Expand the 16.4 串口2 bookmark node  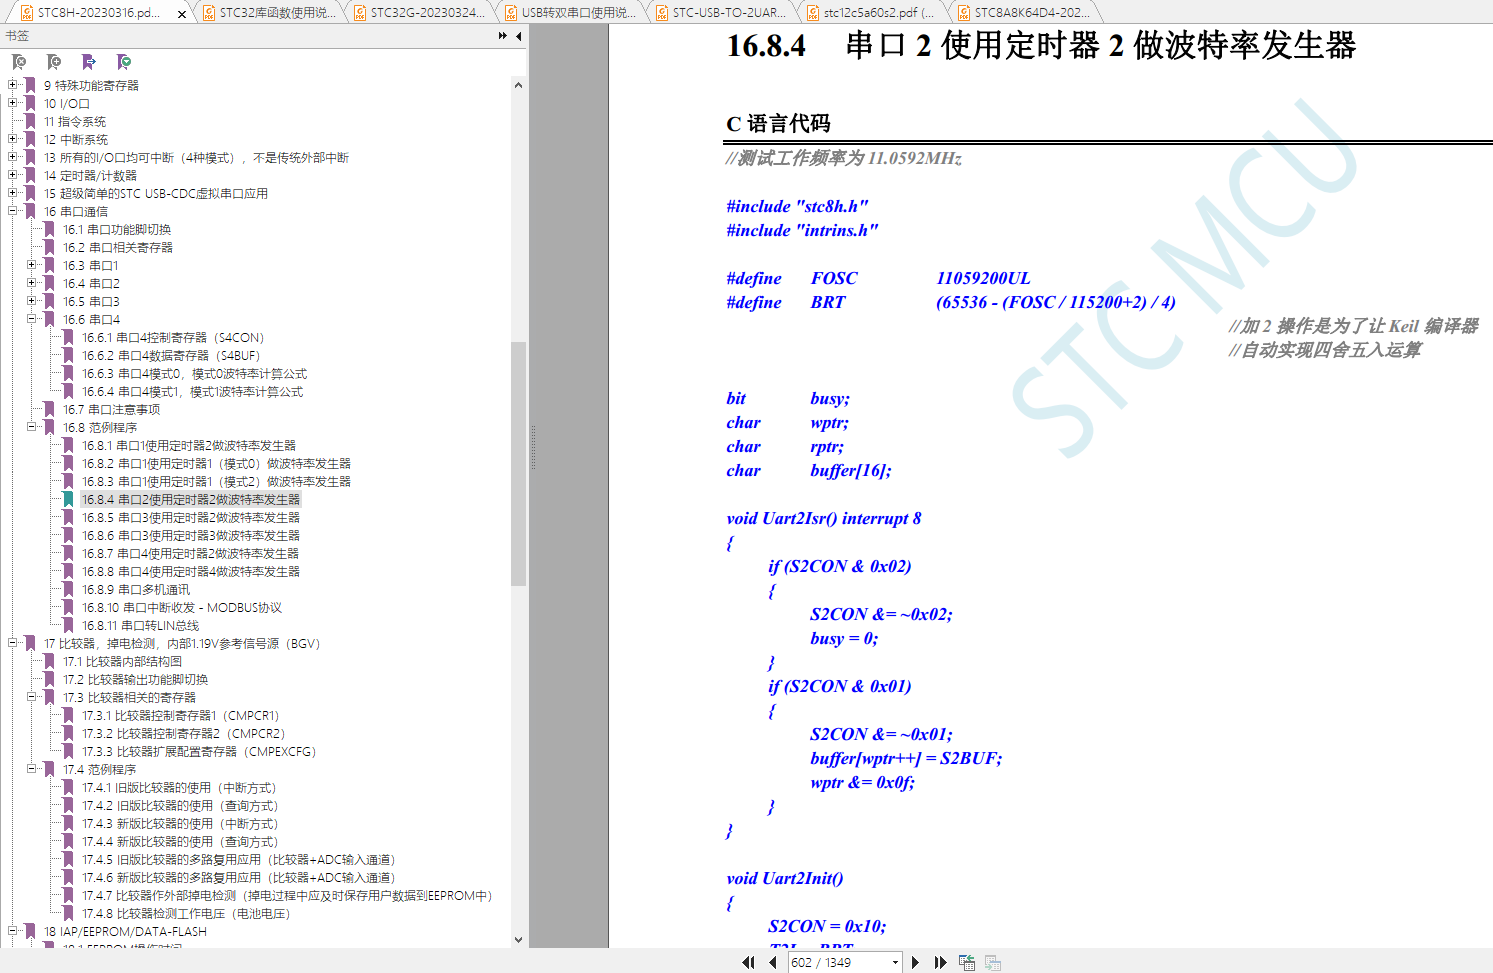click(32, 283)
